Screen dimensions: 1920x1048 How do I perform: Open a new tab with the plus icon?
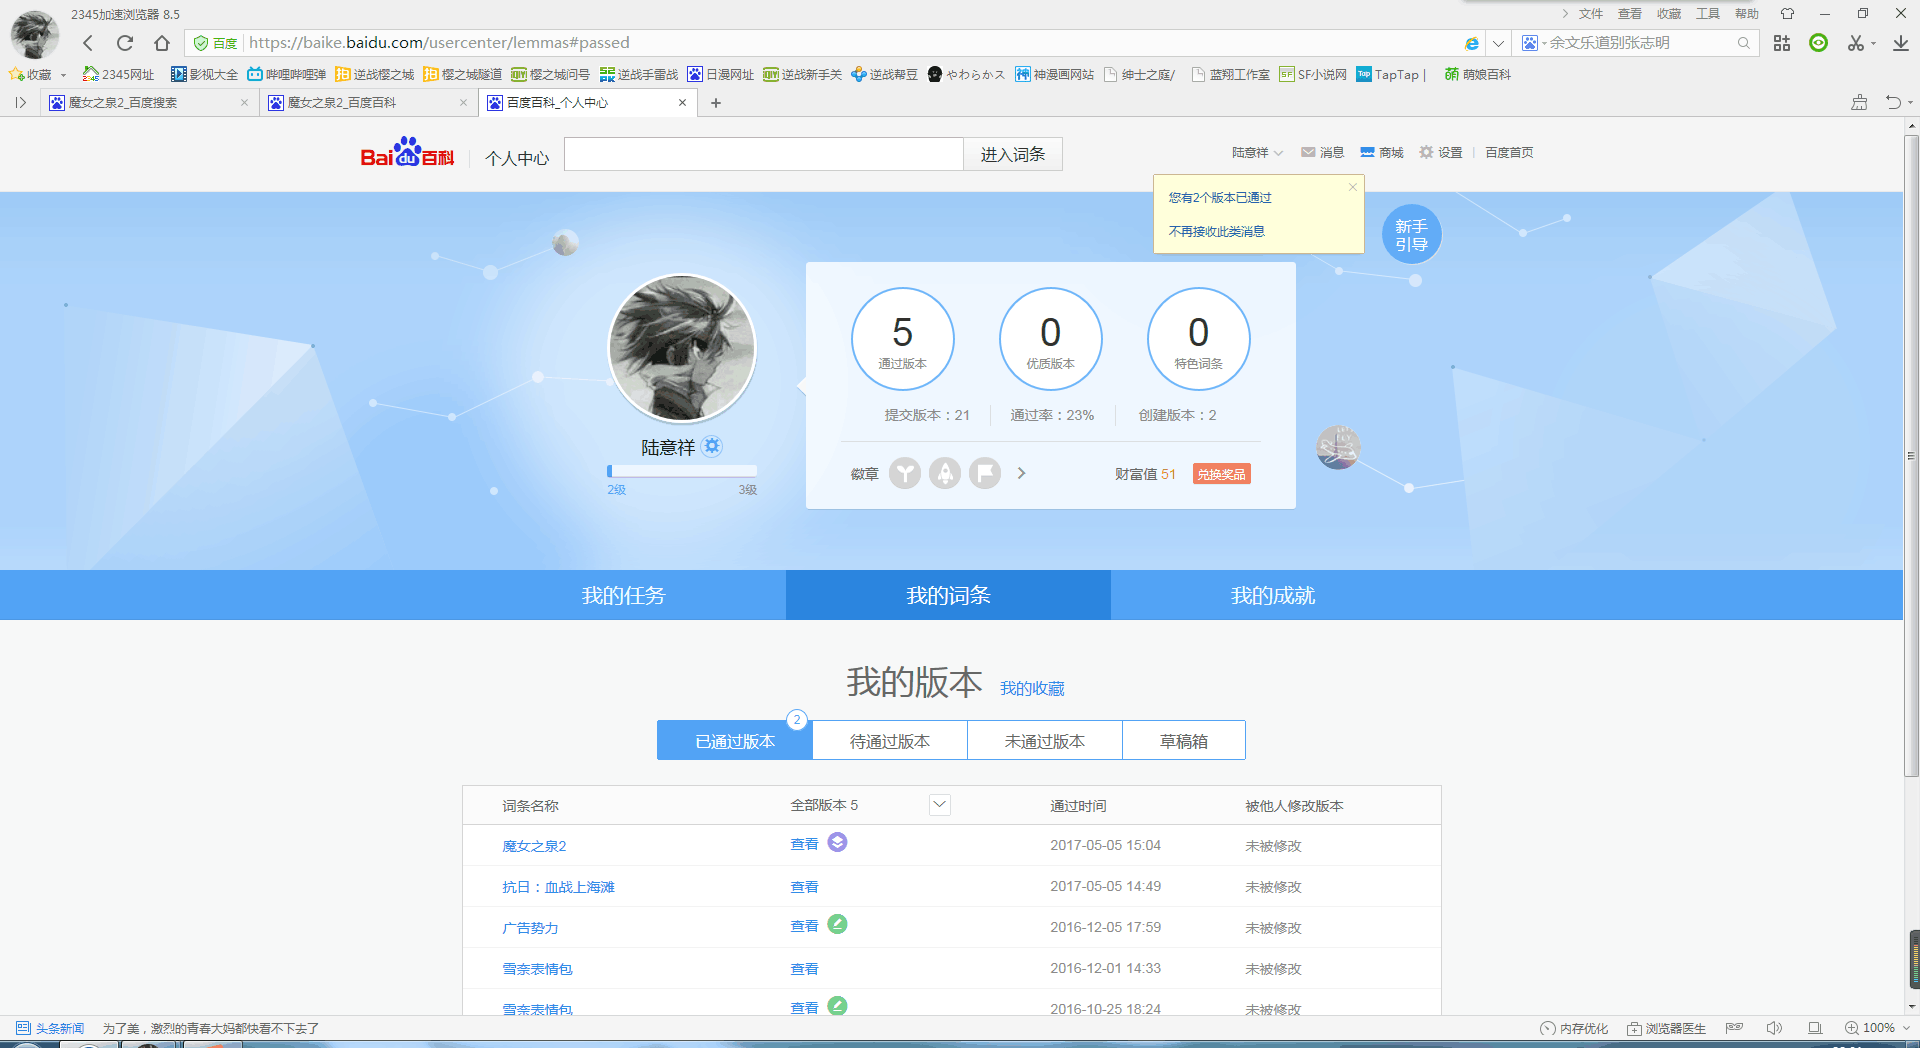(x=716, y=102)
